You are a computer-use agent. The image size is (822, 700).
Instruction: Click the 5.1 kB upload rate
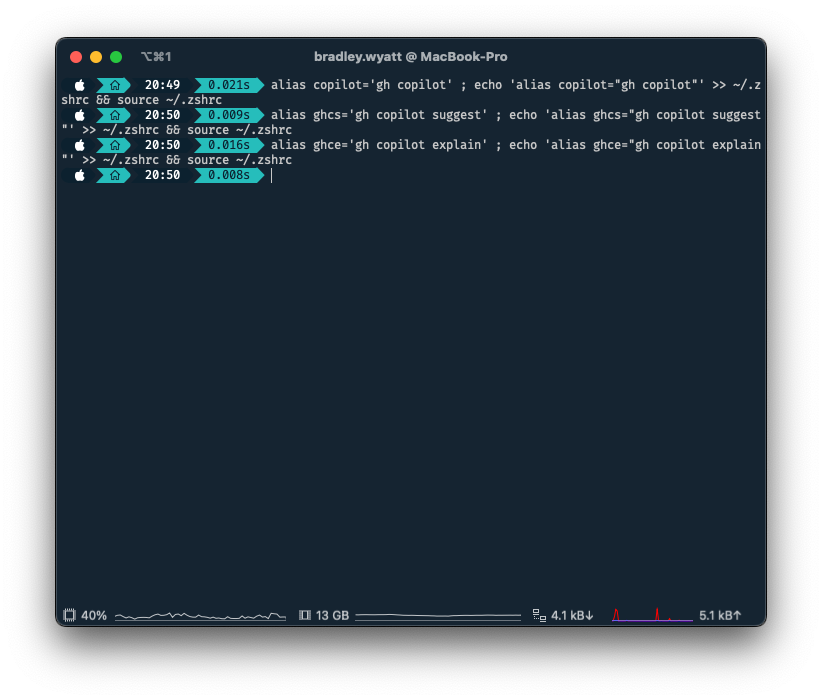pos(720,616)
